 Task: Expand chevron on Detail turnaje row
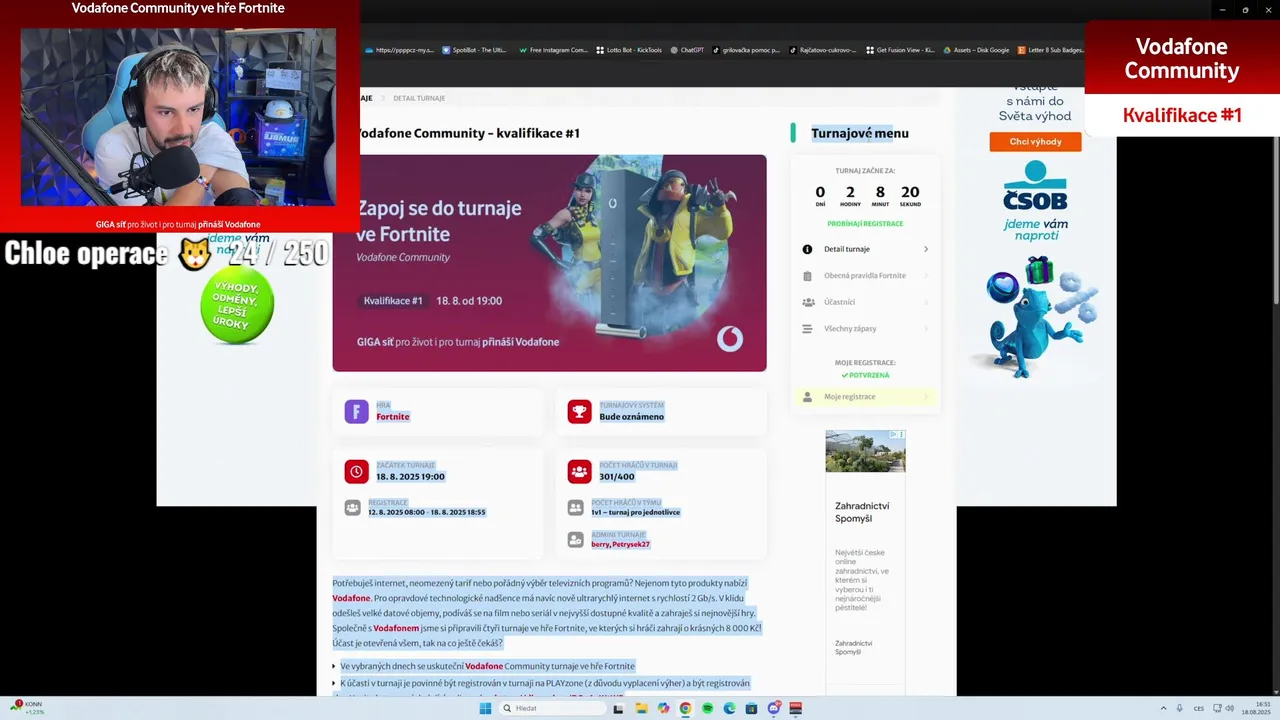tap(926, 249)
